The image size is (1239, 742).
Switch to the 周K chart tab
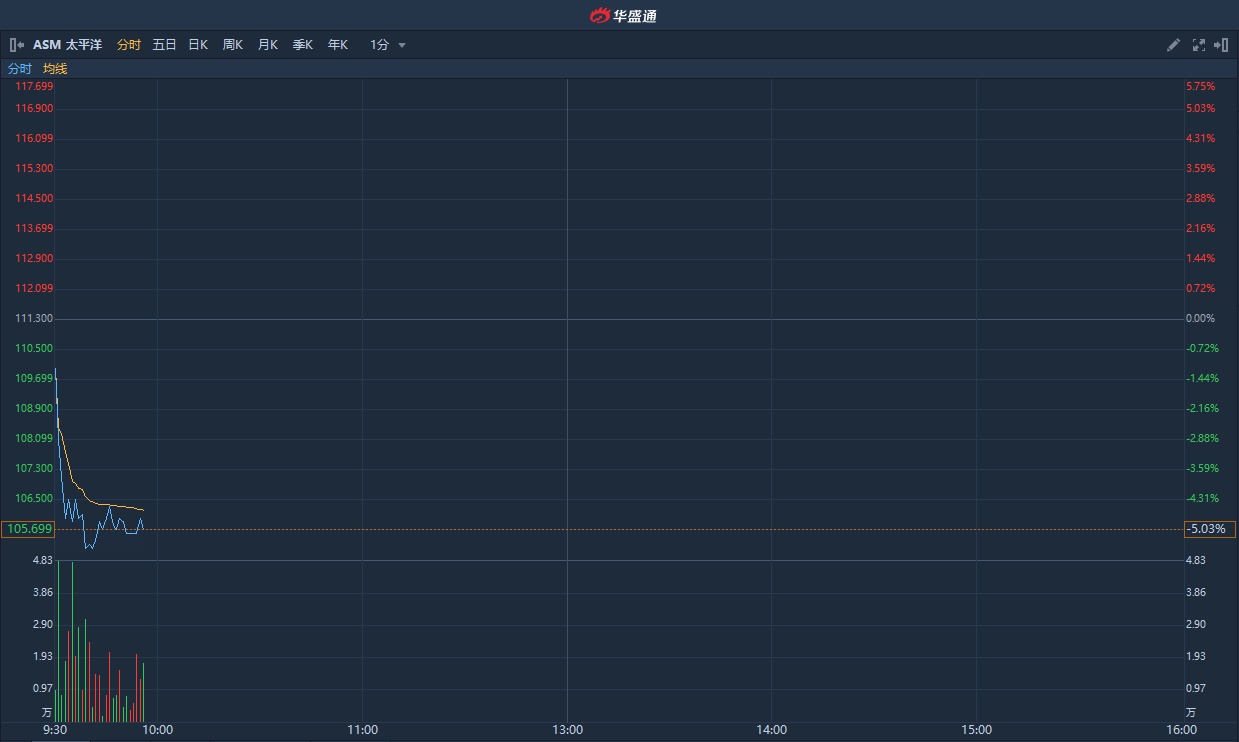tap(233, 45)
